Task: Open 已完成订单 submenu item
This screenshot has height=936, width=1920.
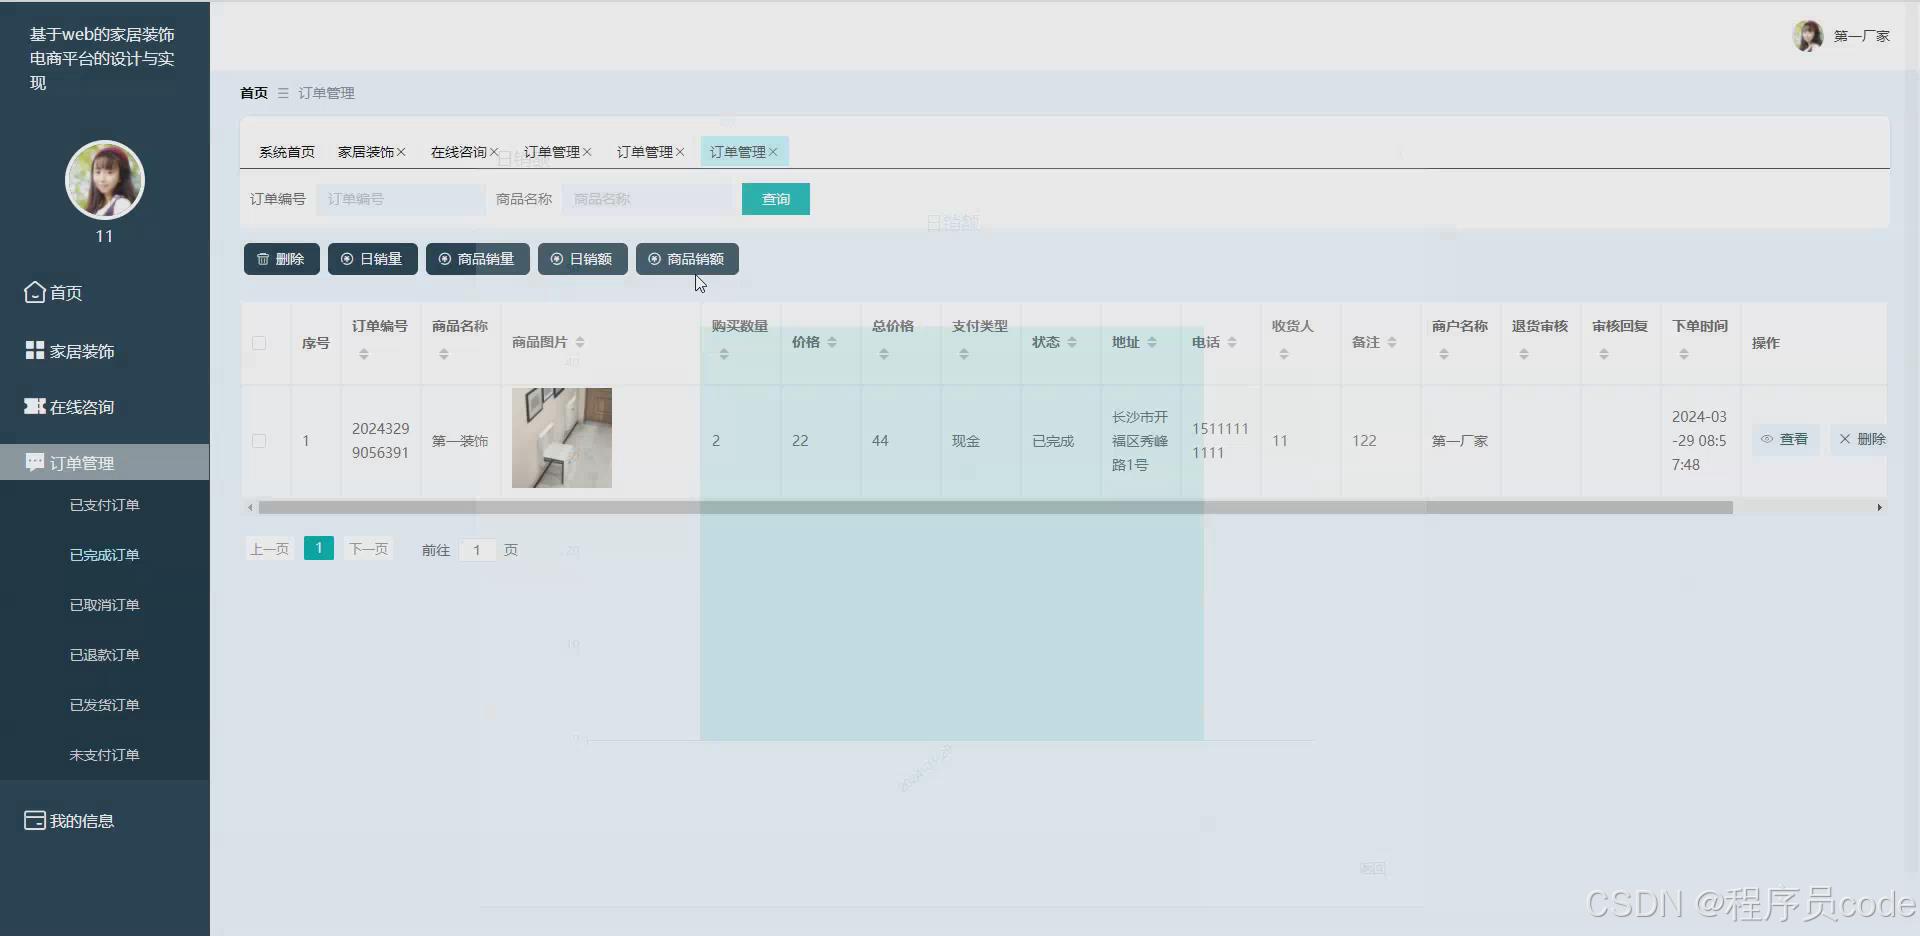Action: [104, 555]
